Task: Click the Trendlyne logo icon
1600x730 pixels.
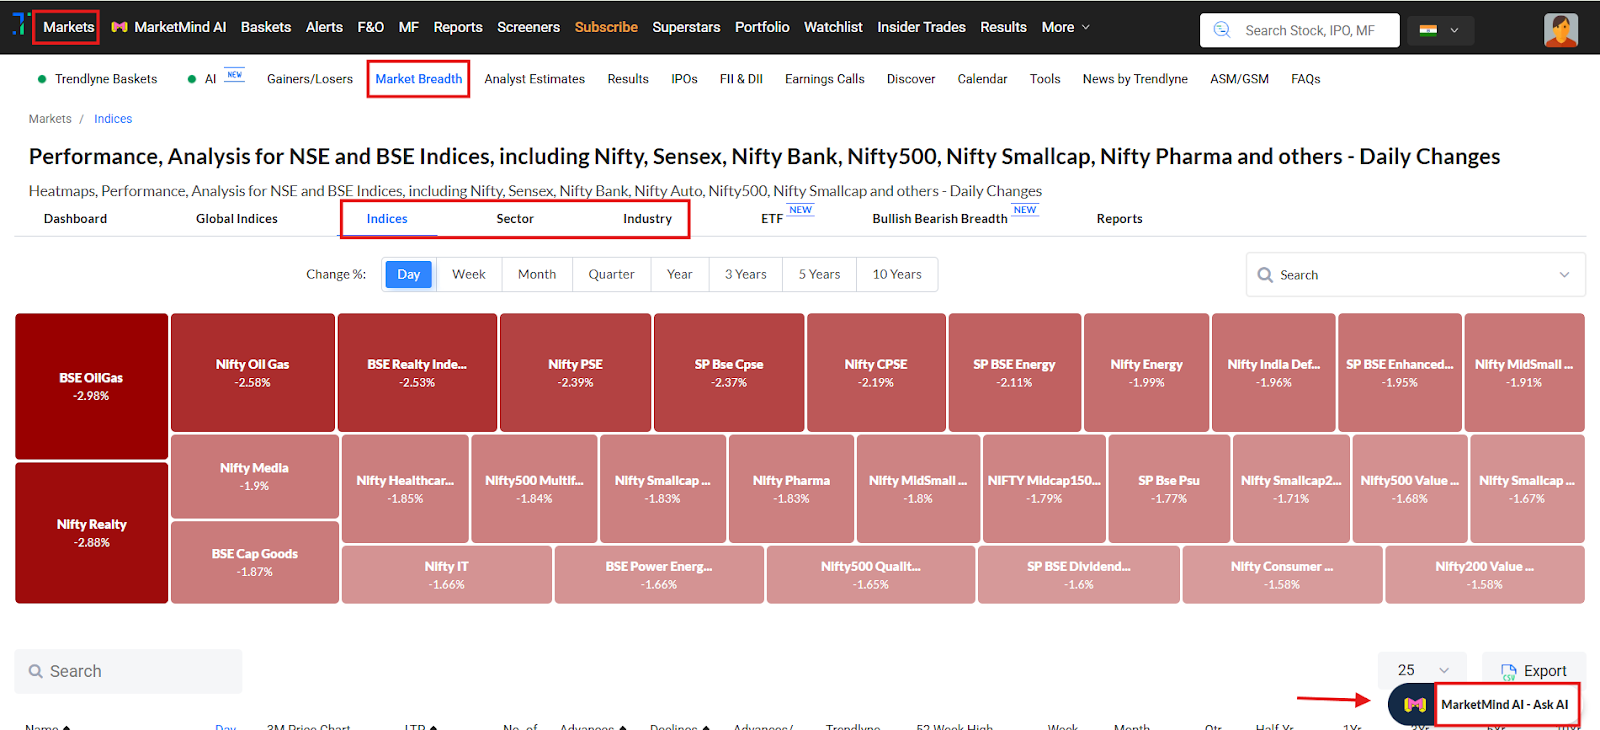Action: pos(19,25)
